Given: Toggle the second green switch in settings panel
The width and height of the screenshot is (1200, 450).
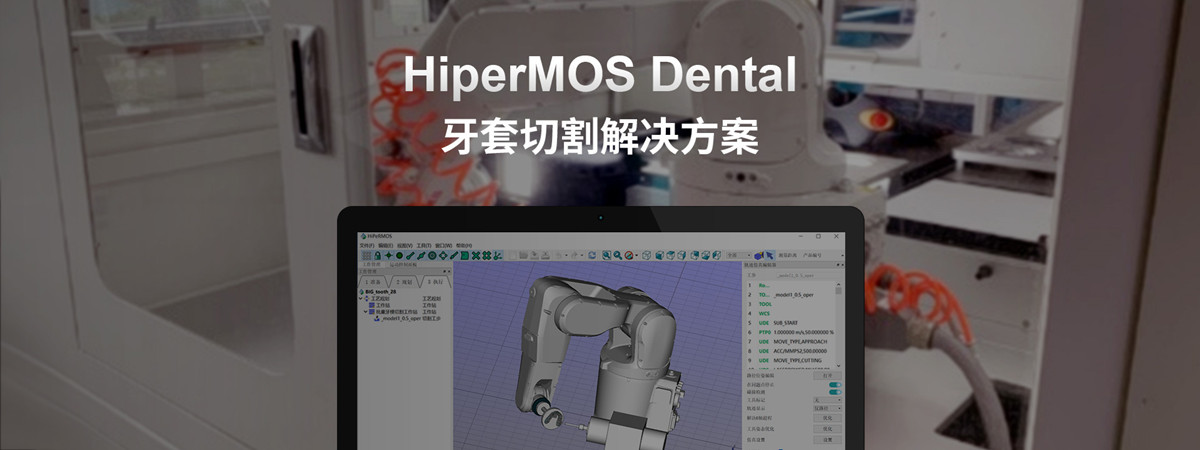Looking at the screenshot, I should (834, 392).
